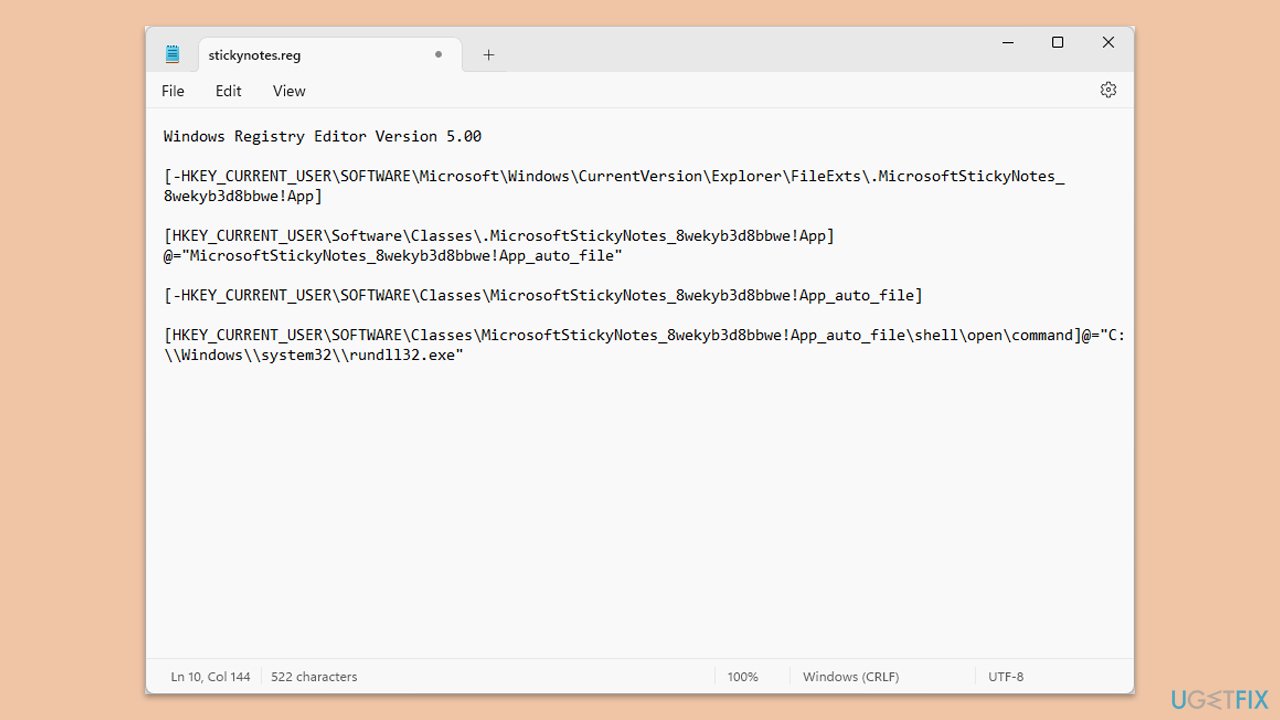Viewport: 1280px width, 720px height.
Task: Open the View menu
Action: [x=289, y=91]
